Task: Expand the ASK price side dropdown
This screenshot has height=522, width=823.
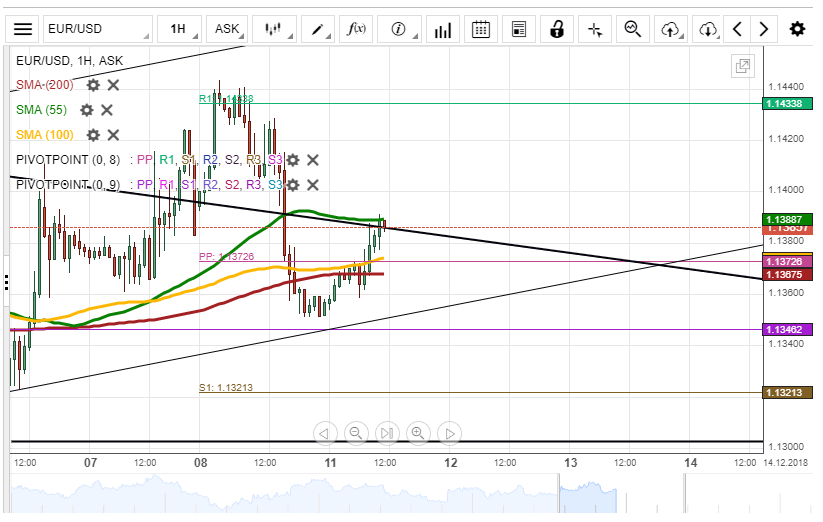Action: pos(232,29)
